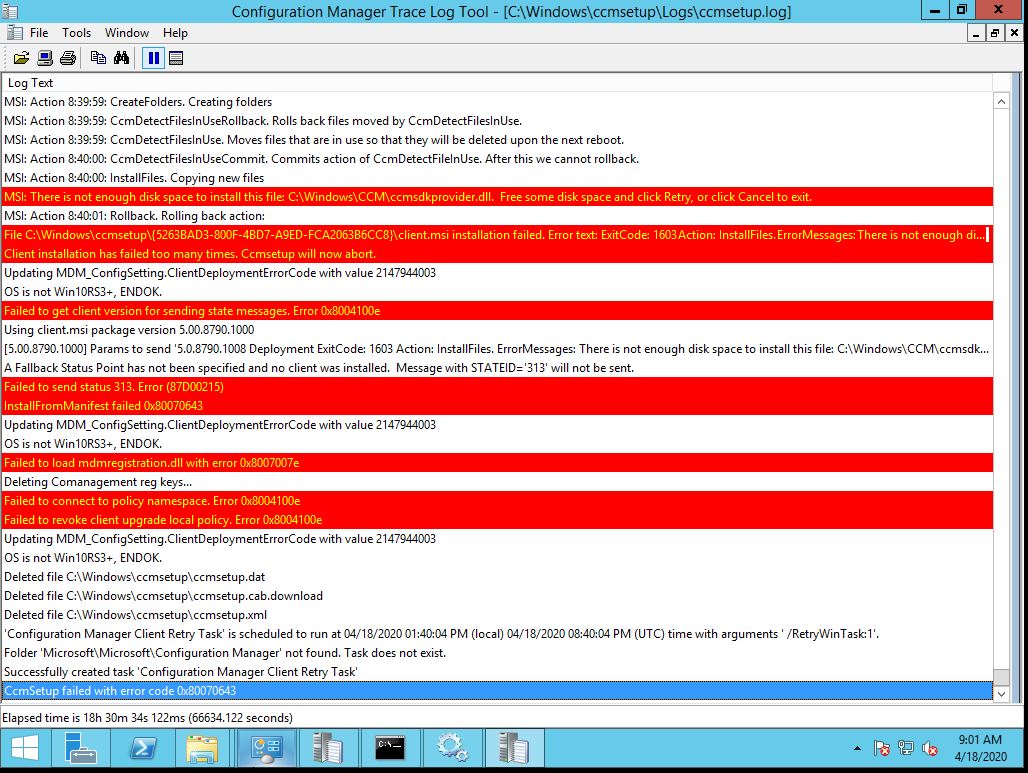Select the 'Rollback. Rolling back action' line
Screen dimensions: 1028x773
[x=497, y=216]
